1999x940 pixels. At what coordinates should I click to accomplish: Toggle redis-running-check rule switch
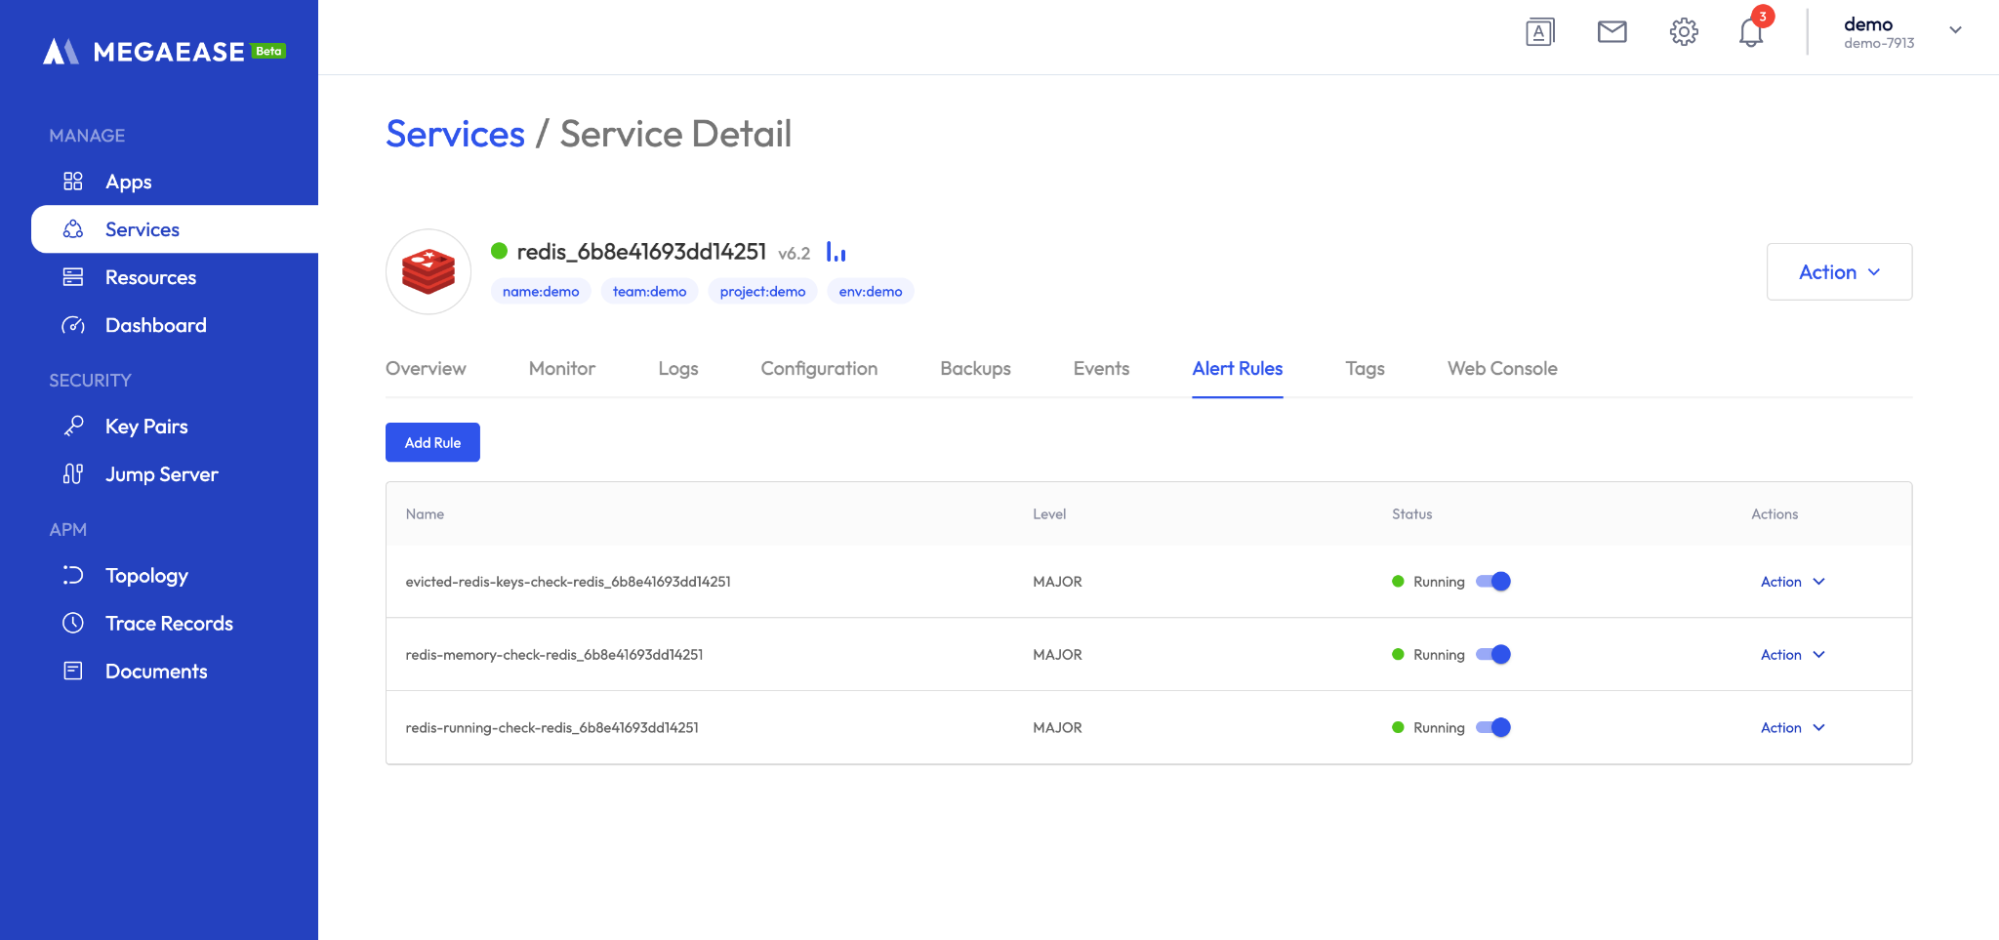click(1493, 727)
